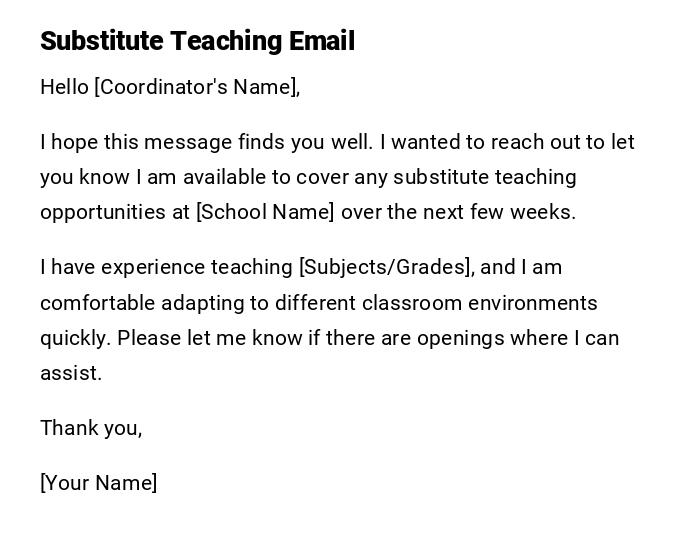The width and height of the screenshot is (700, 546).
Task: Click the [School Name] placeholder
Action: (x=266, y=212)
